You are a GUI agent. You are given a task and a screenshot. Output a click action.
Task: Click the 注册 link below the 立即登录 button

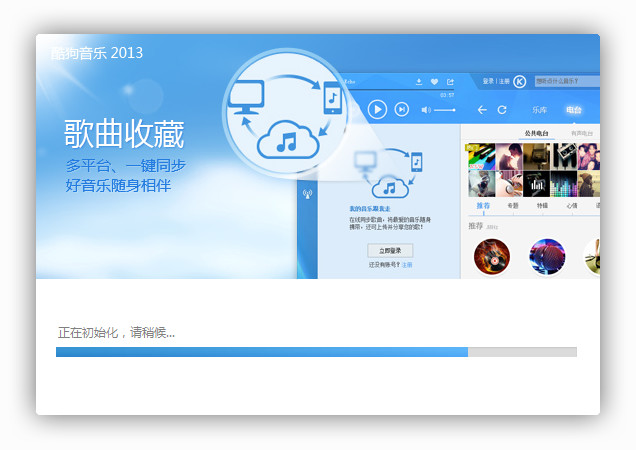tap(407, 265)
